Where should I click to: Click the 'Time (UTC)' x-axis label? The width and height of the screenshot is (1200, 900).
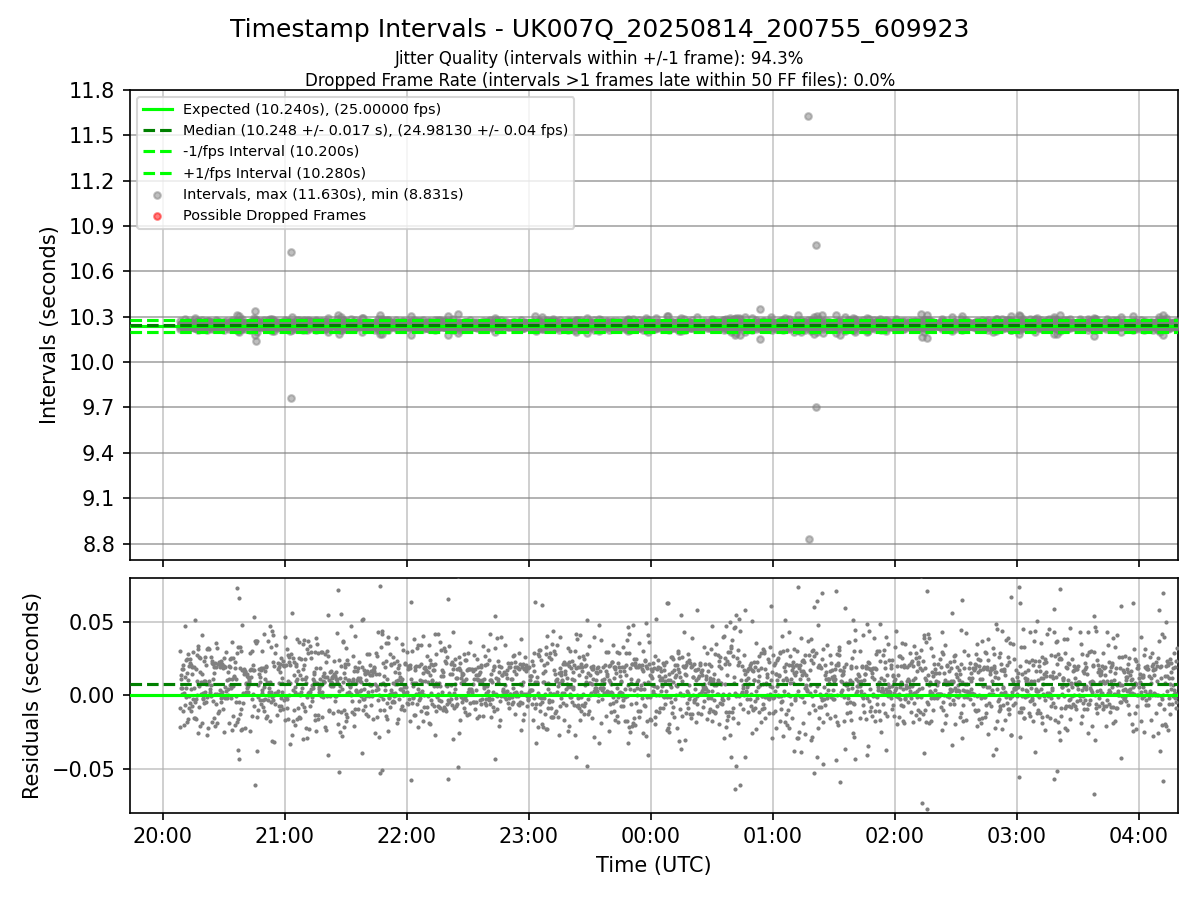pyautogui.click(x=653, y=865)
